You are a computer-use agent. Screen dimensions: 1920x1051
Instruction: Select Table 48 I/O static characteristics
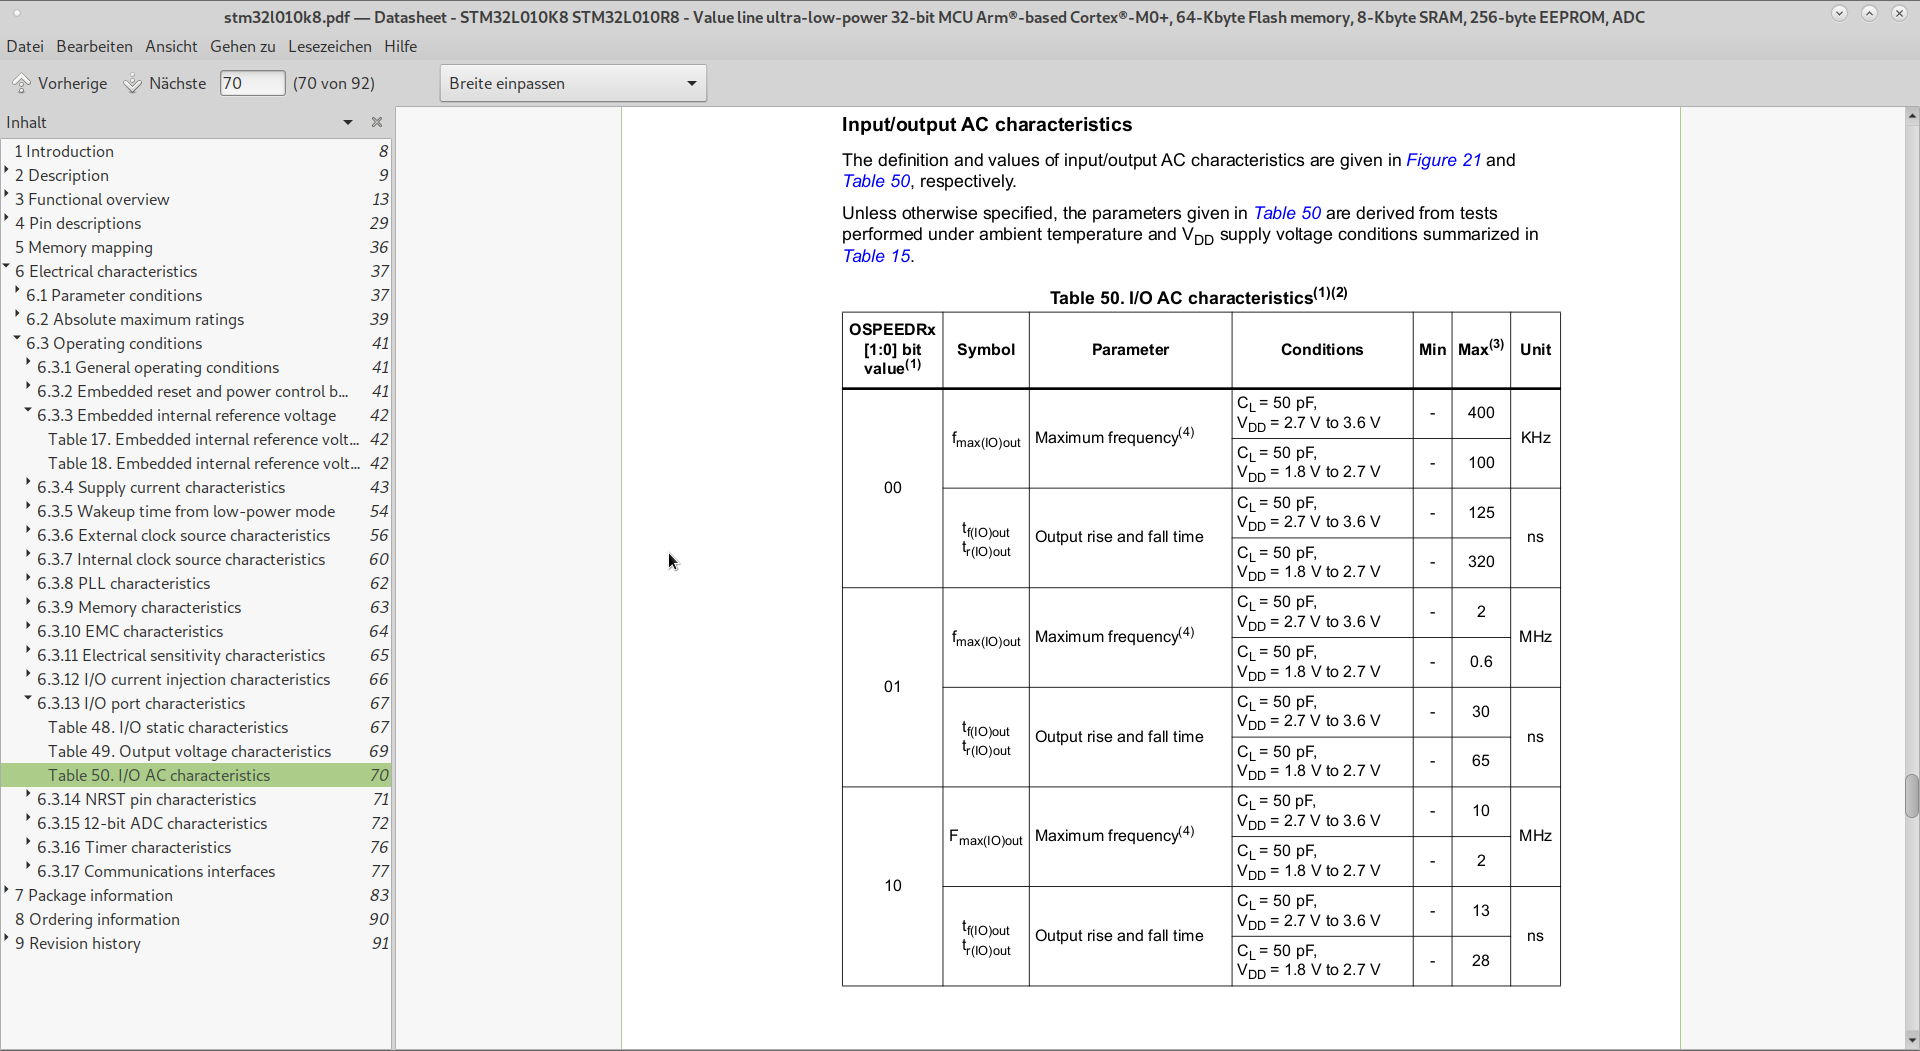(x=196, y=727)
